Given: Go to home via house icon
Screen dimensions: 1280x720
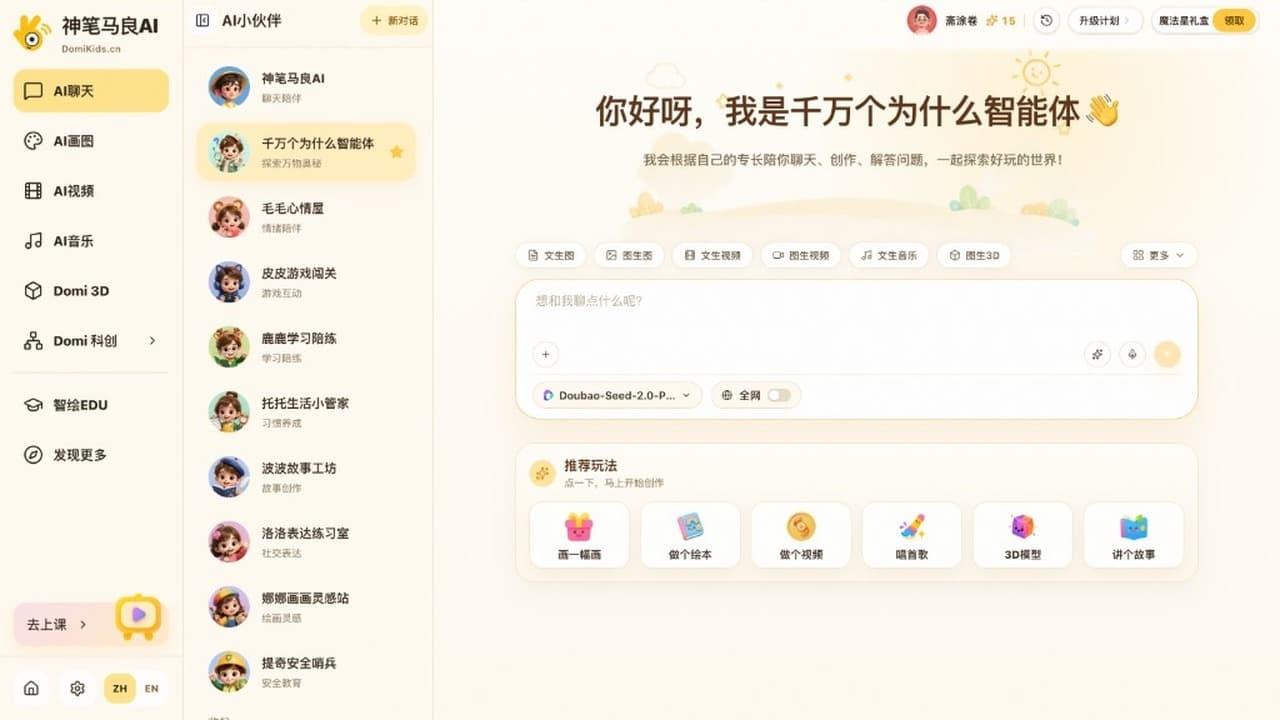Looking at the screenshot, I should click(31, 688).
